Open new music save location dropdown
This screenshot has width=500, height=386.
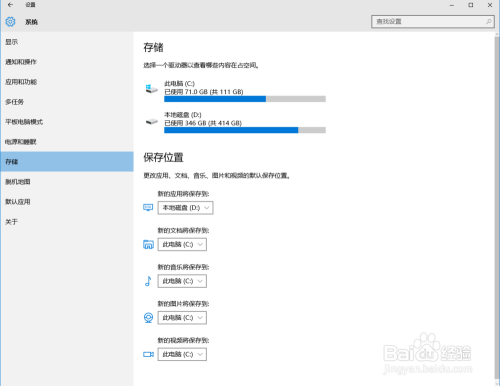pyautogui.click(x=182, y=281)
